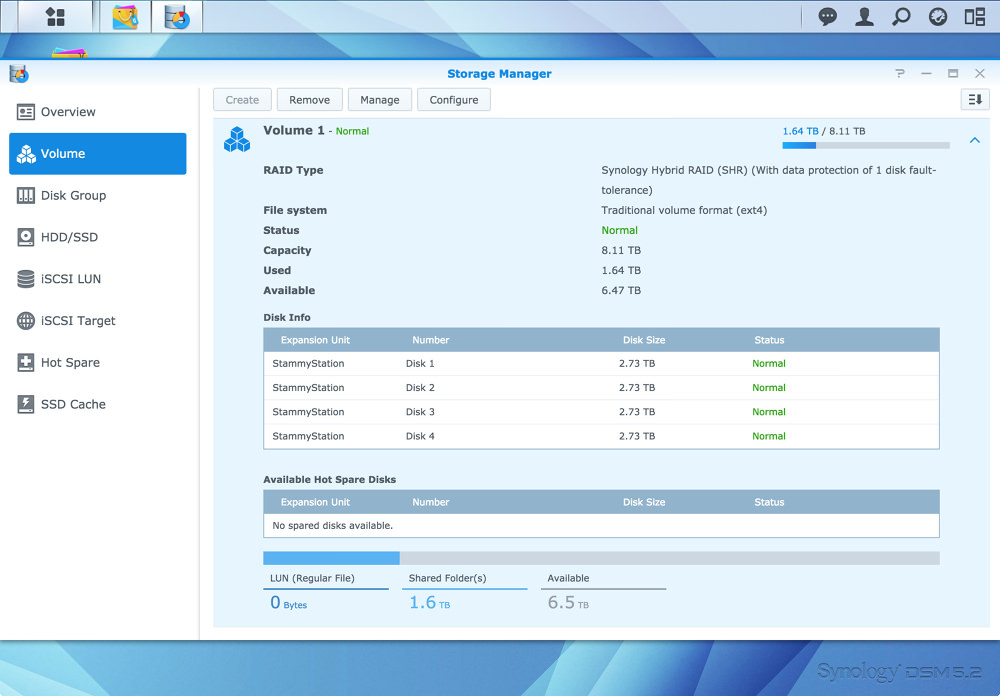Screen dimensions: 1000x696
Task: Open the iSCSI LUN page
Action: [70, 279]
